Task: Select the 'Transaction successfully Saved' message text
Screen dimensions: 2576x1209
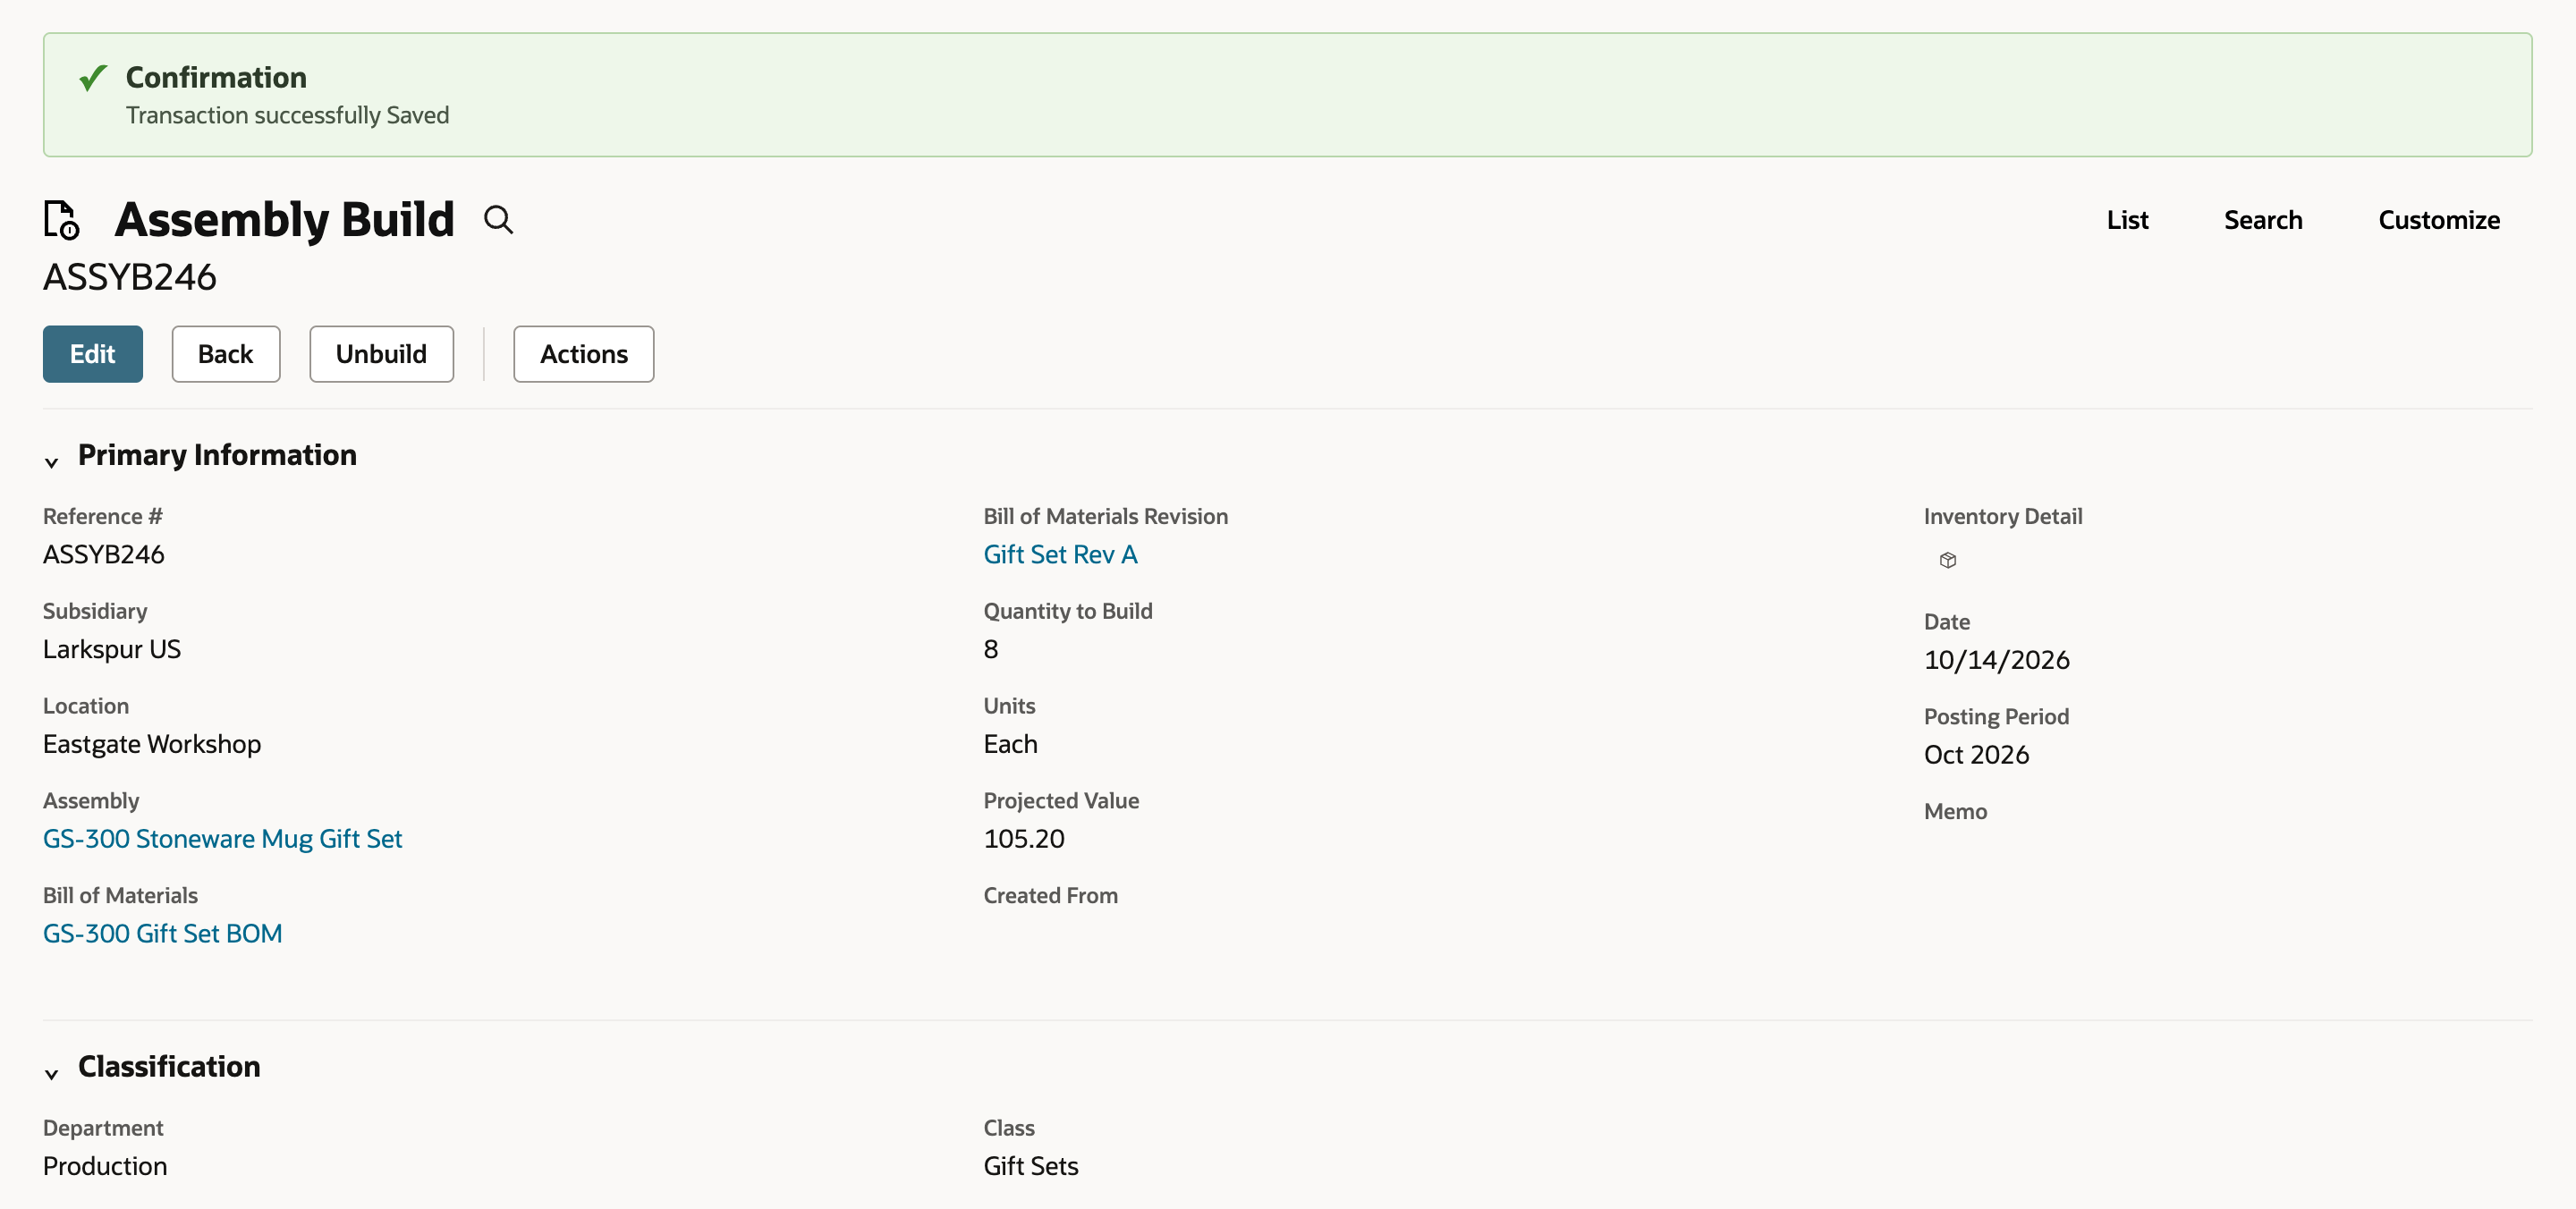Action: (287, 115)
